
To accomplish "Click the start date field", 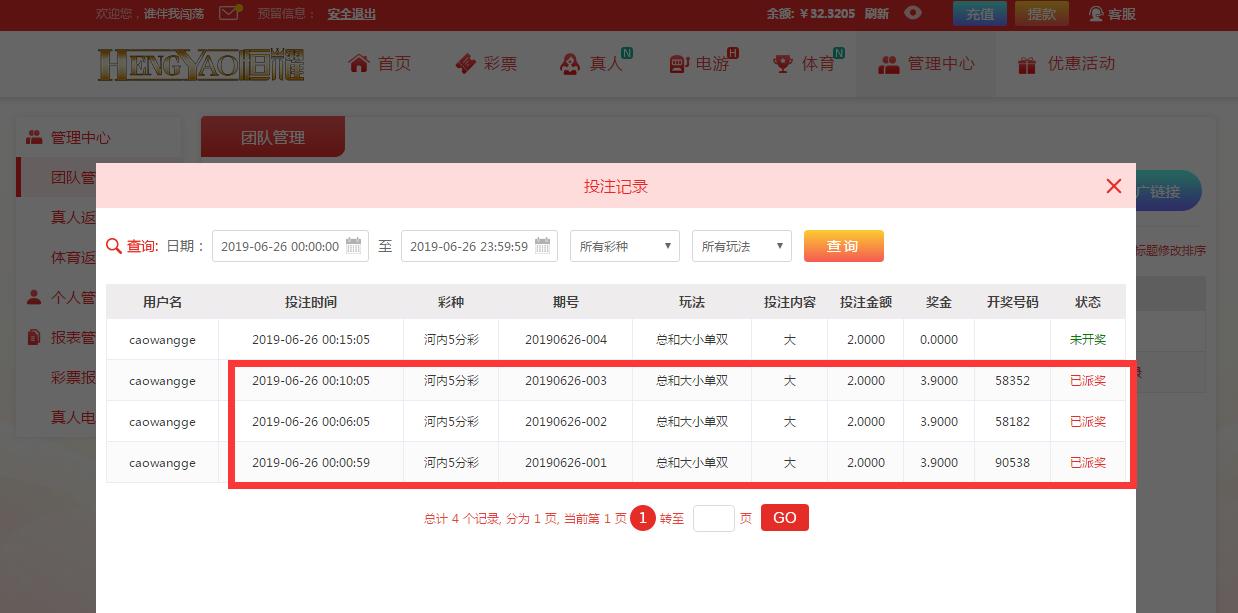I will (x=289, y=246).
